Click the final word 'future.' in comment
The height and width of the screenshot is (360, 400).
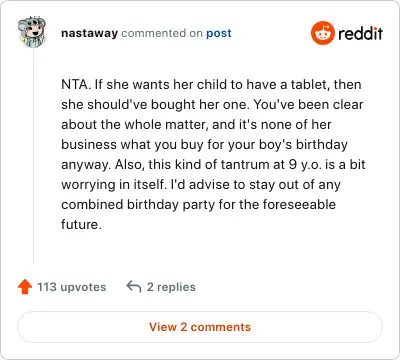(81, 224)
